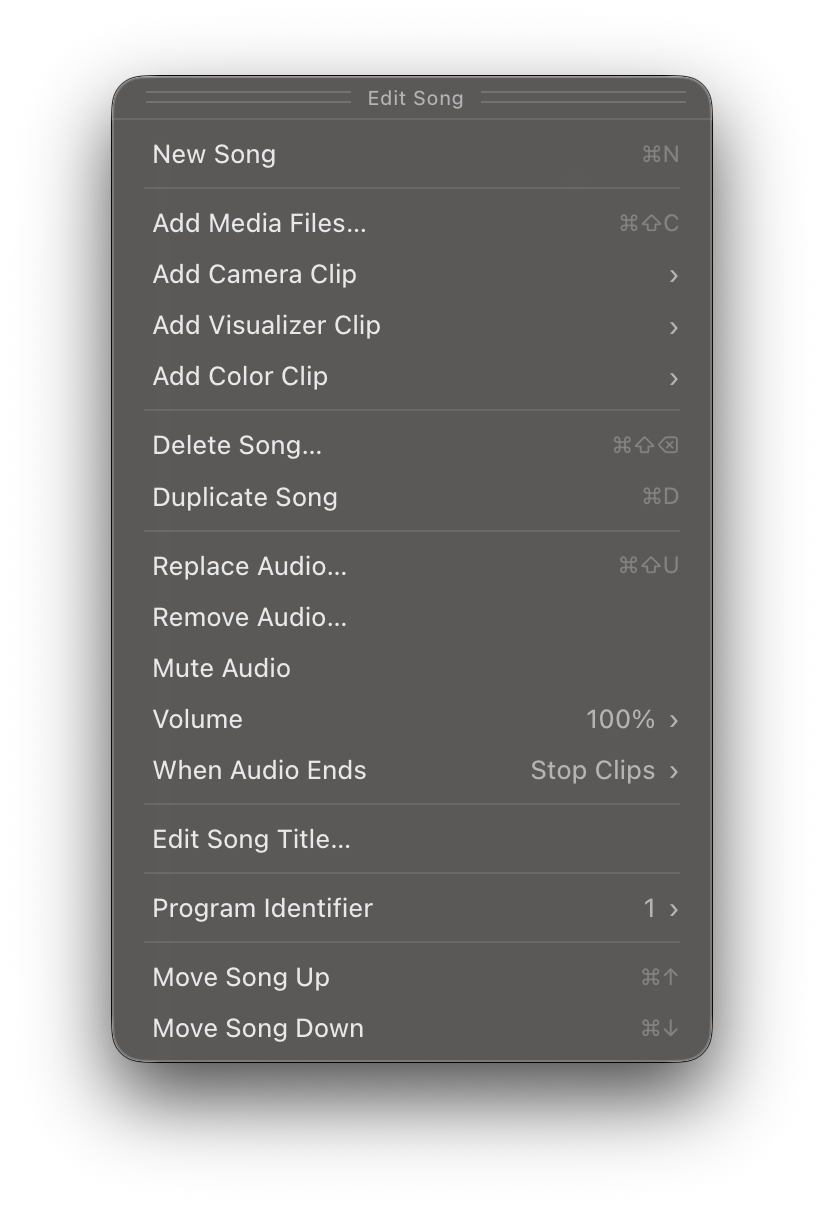
Task: Expand the Add Visualizer Clip submenu
Action: (x=266, y=325)
